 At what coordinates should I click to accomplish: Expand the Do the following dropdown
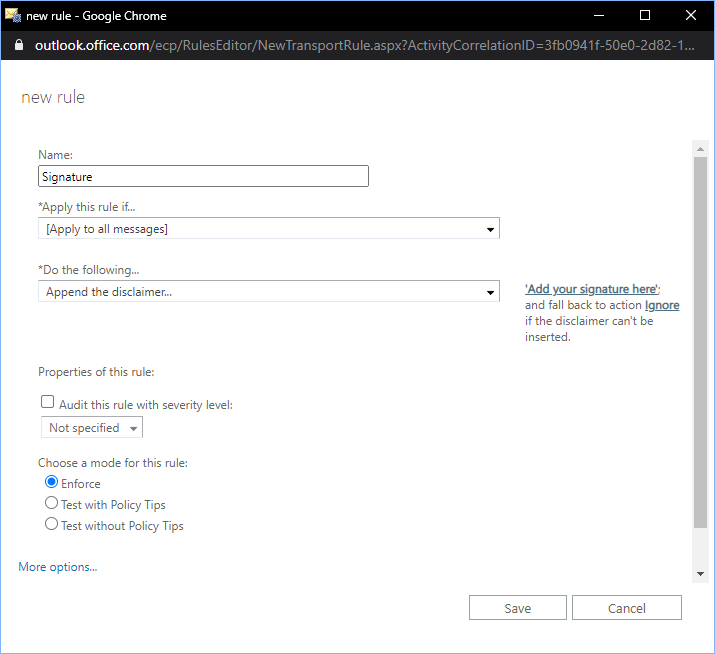pyautogui.click(x=268, y=292)
